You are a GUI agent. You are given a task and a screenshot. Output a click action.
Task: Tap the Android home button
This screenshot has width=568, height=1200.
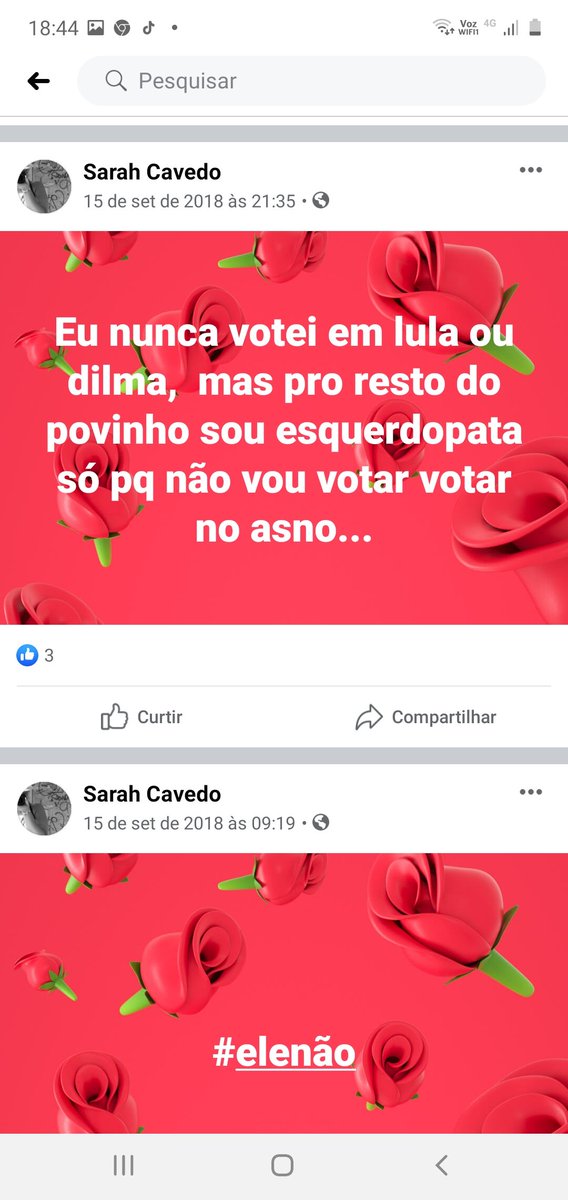(x=283, y=1165)
